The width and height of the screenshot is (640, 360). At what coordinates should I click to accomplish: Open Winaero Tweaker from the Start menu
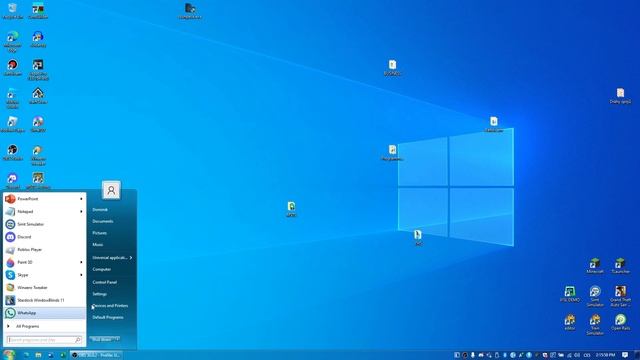(x=44, y=287)
